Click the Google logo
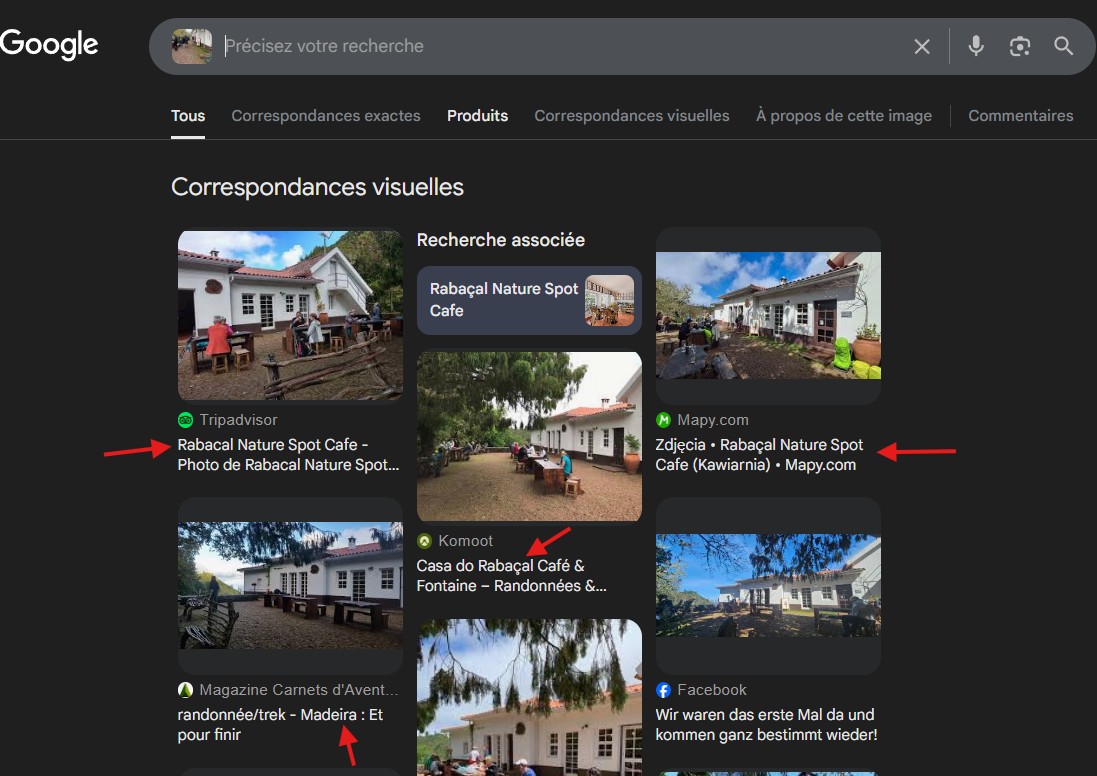Viewport: 1097px width, 776px height. [x=49, y=45]
